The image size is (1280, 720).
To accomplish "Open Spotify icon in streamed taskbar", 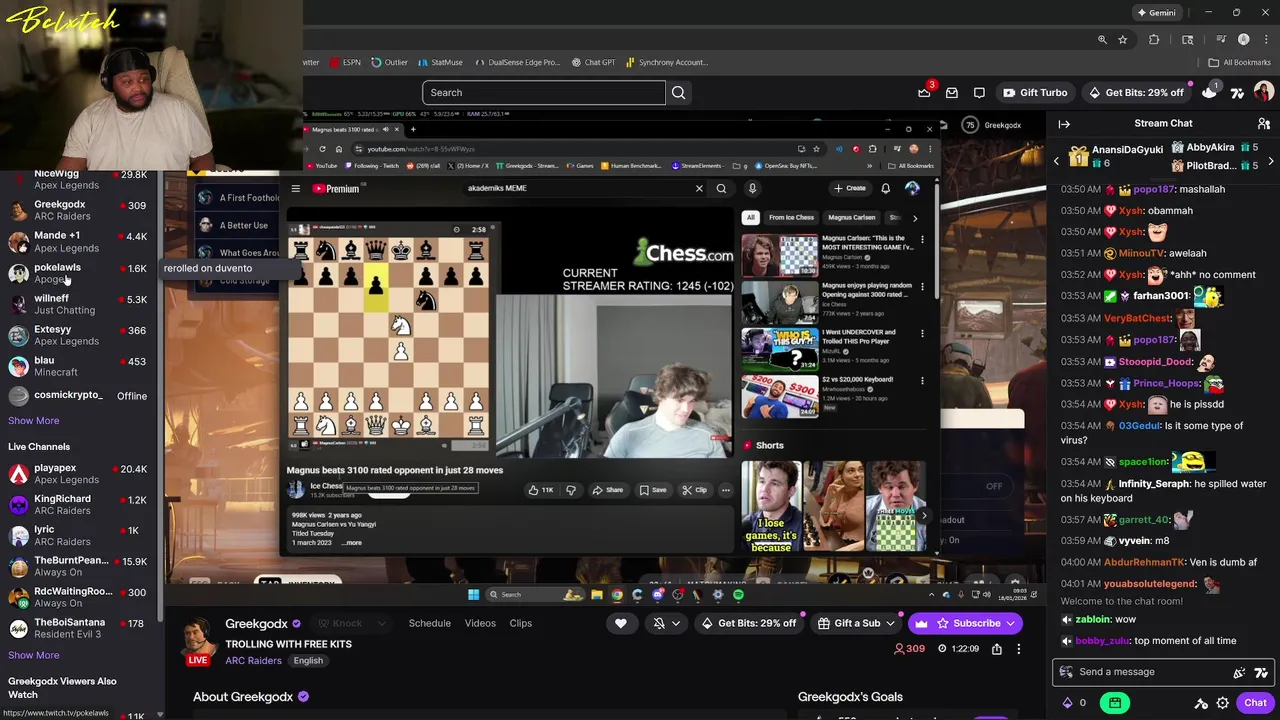I will pos(738,594).
